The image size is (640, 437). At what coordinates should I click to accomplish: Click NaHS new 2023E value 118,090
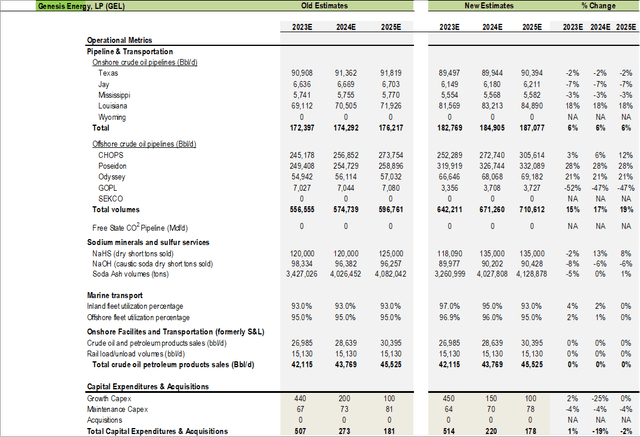449,254
